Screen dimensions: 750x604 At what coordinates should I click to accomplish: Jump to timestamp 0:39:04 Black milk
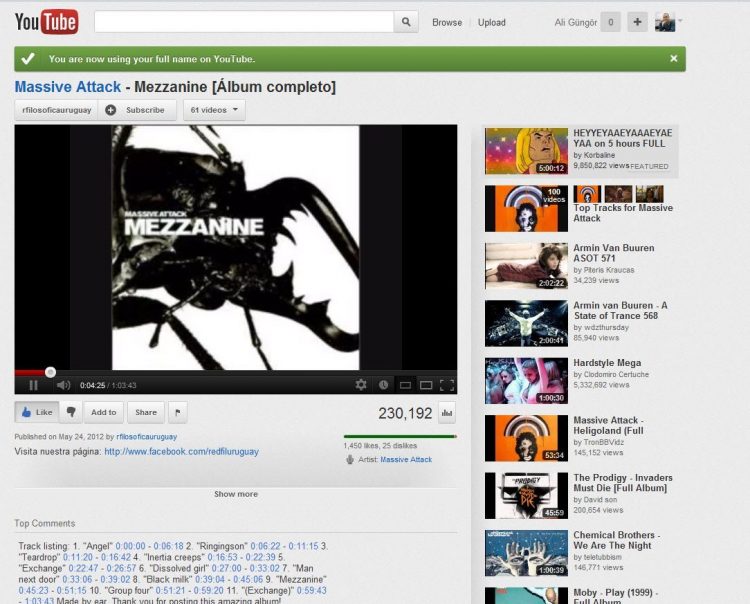pyautogui.click(x=210, y=579)
